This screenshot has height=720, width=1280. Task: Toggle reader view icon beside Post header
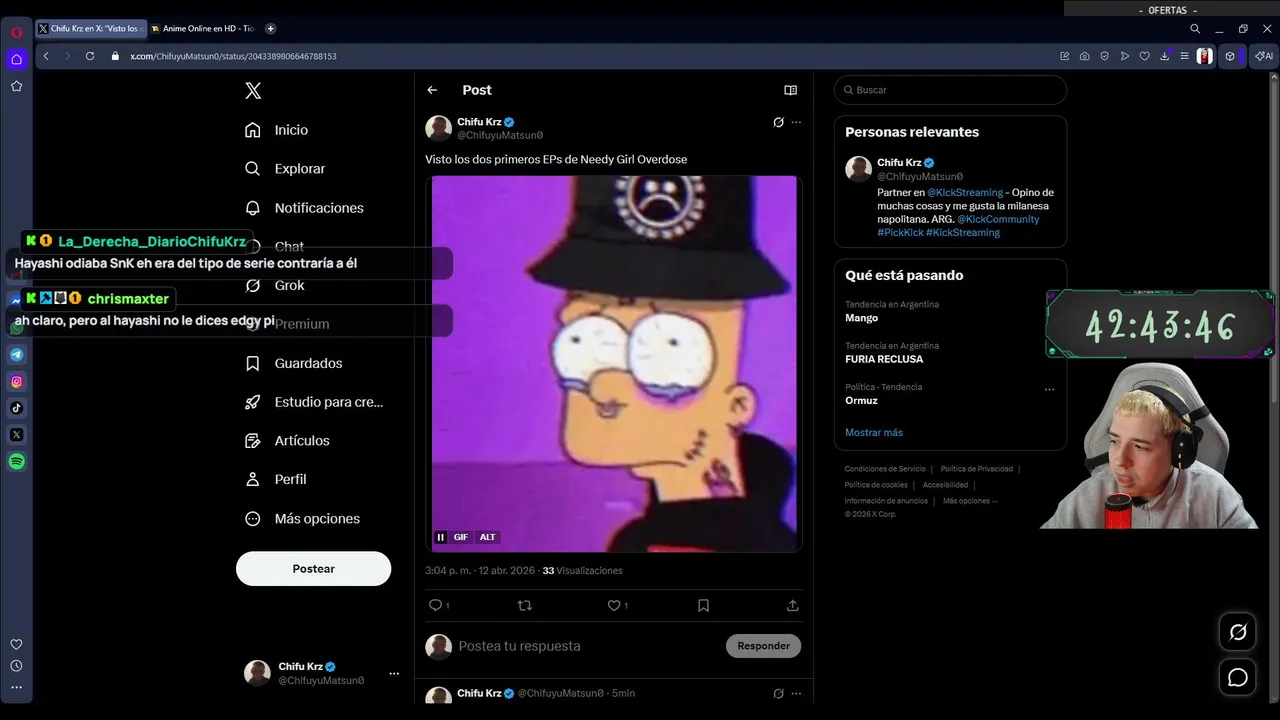click(x=791, y=90)
